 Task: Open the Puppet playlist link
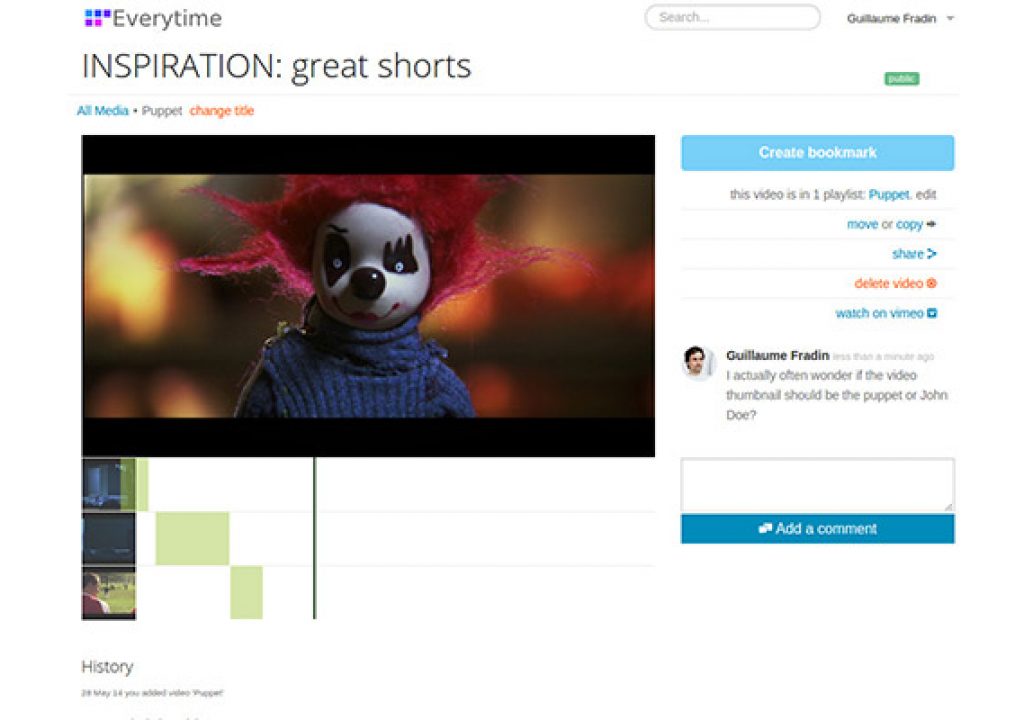tap(889, 194)
